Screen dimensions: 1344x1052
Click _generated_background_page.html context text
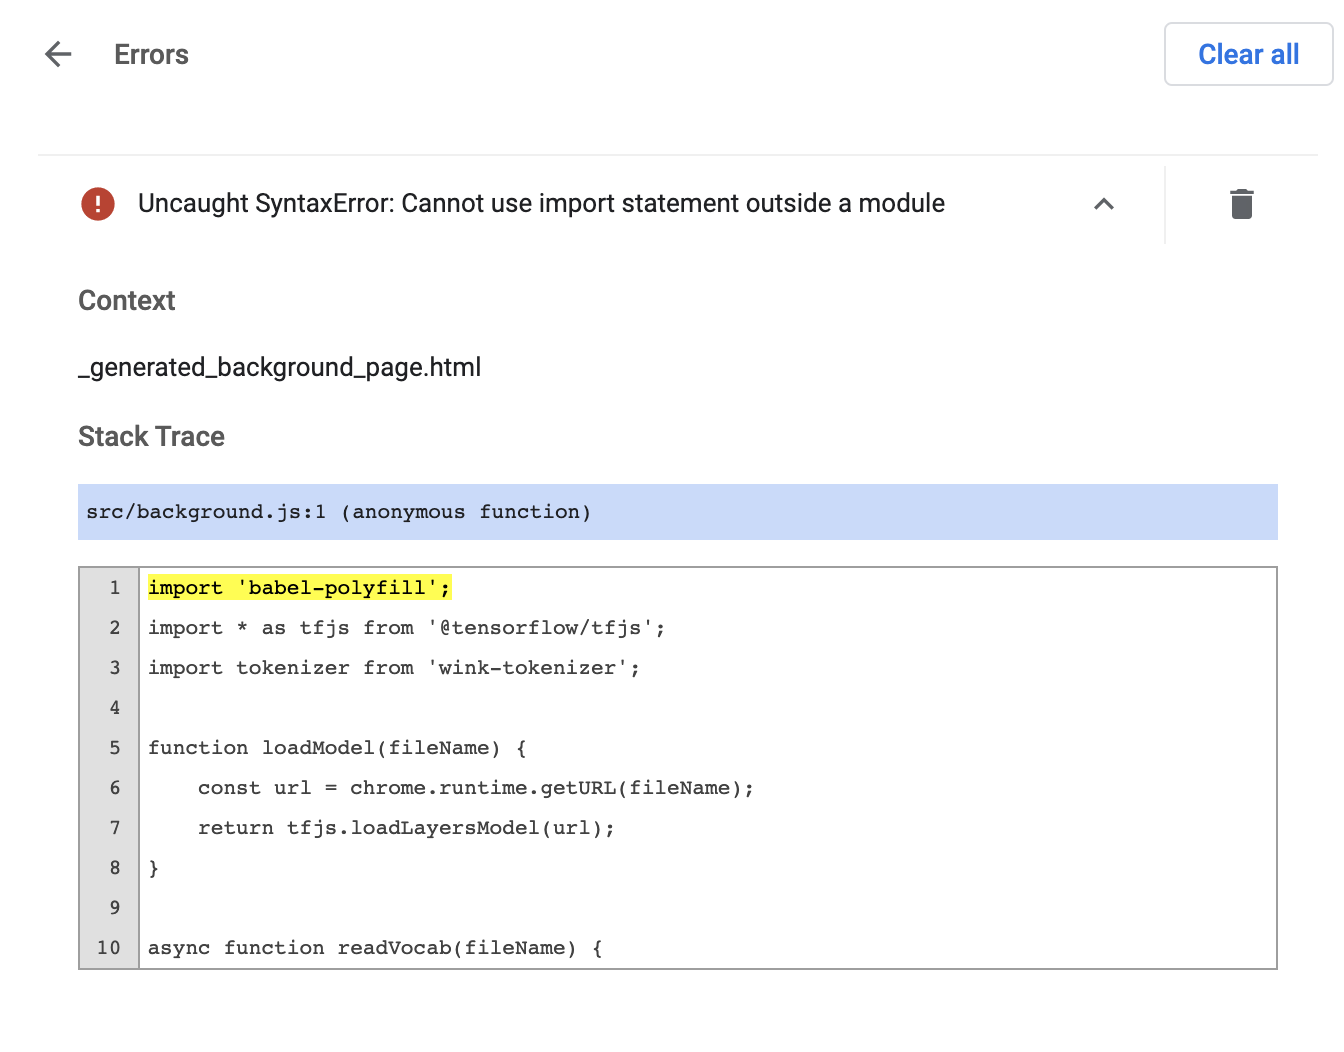tap(280, 368)
